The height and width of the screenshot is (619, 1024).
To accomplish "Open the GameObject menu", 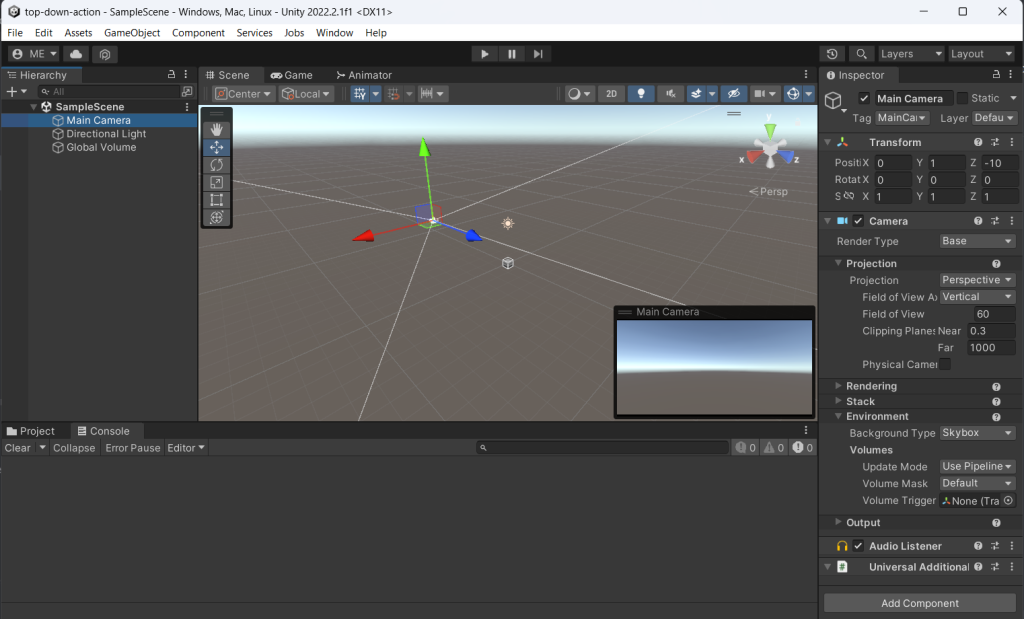I will pyautogui.click(x=132, y=33).
